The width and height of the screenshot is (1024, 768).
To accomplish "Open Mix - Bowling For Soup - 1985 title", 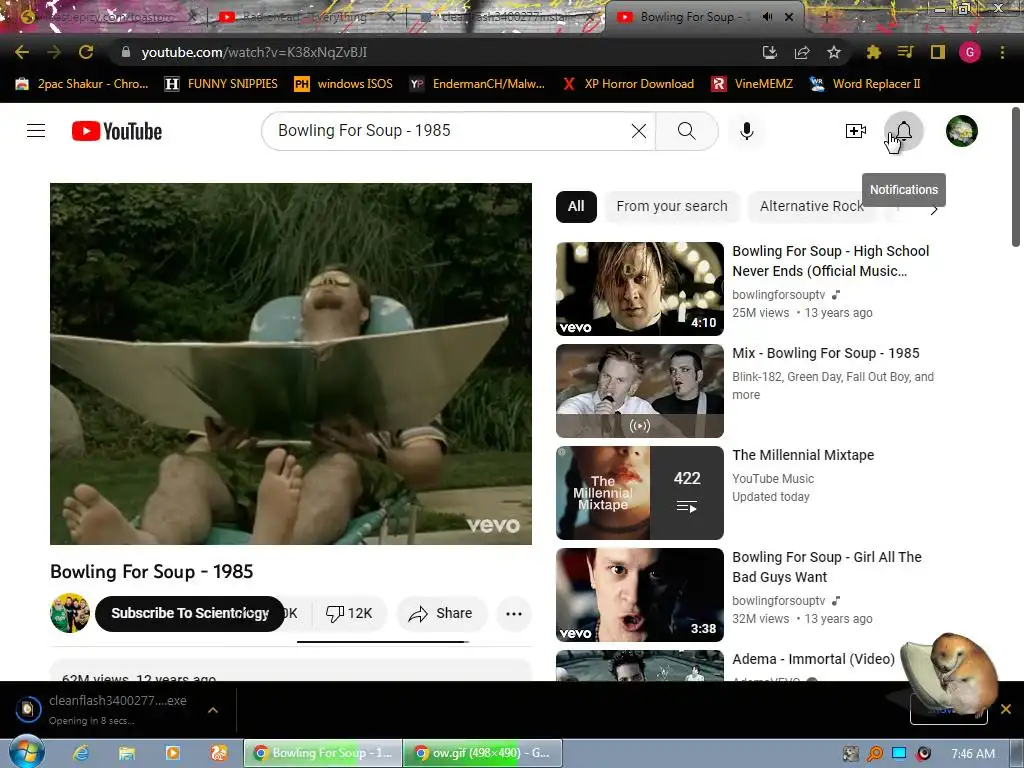I will coord(826,353).
